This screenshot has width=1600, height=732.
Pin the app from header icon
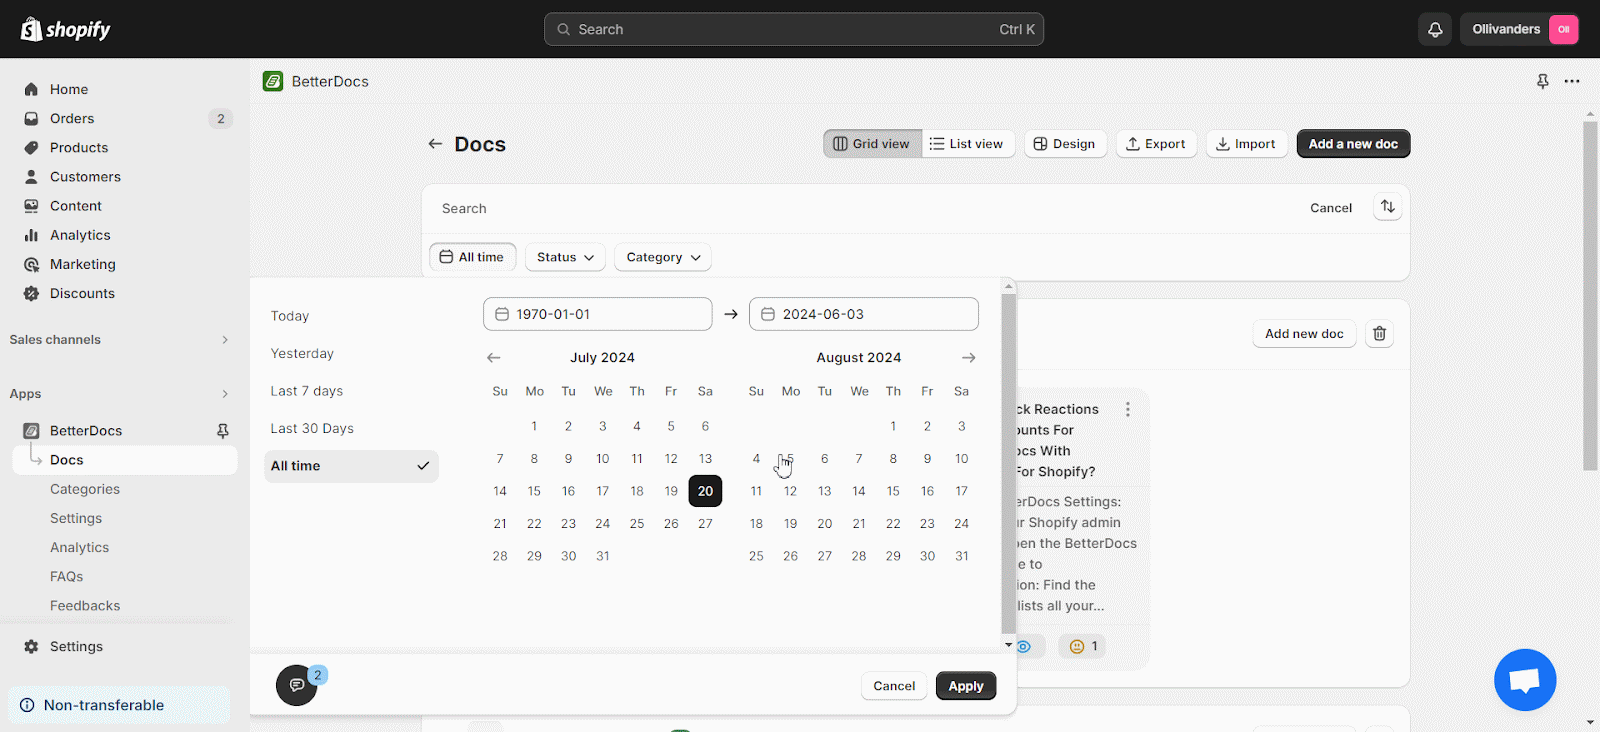[1543, 81]
